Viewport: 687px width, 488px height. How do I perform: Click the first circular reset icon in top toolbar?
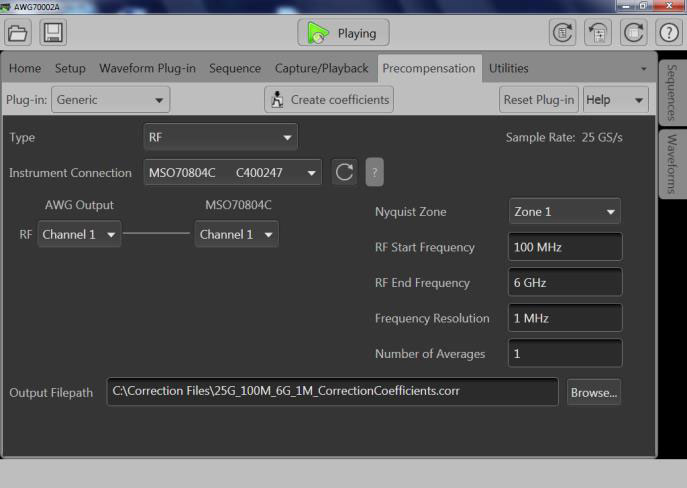tap(563, 33)
